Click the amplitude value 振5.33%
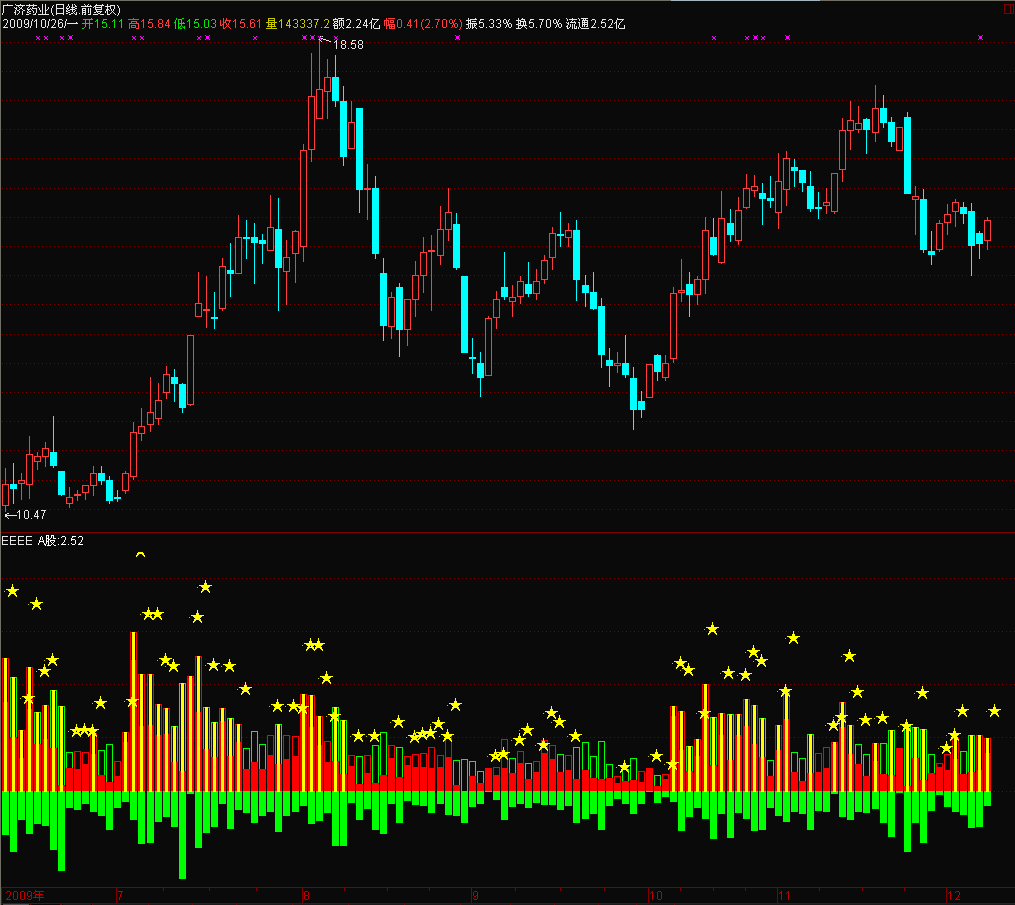The width and height of the screenshot is (1015, 905). (489, 24)
